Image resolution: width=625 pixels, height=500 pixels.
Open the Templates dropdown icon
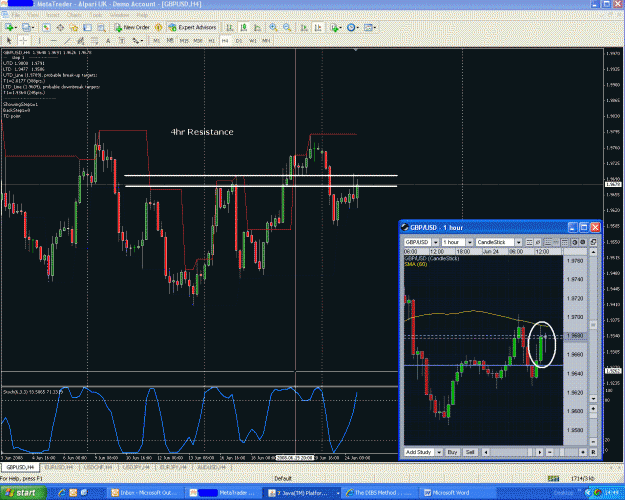pyautogui.click(x=369, y=28)
